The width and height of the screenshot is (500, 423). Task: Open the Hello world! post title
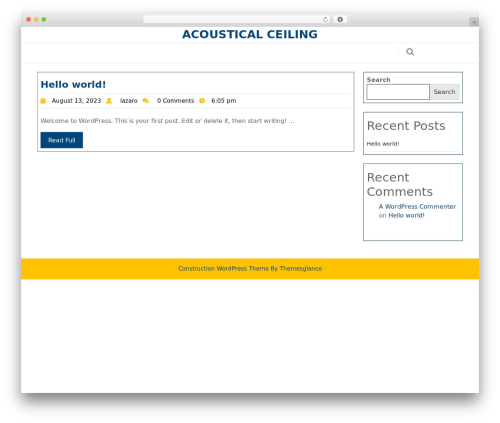73,84
